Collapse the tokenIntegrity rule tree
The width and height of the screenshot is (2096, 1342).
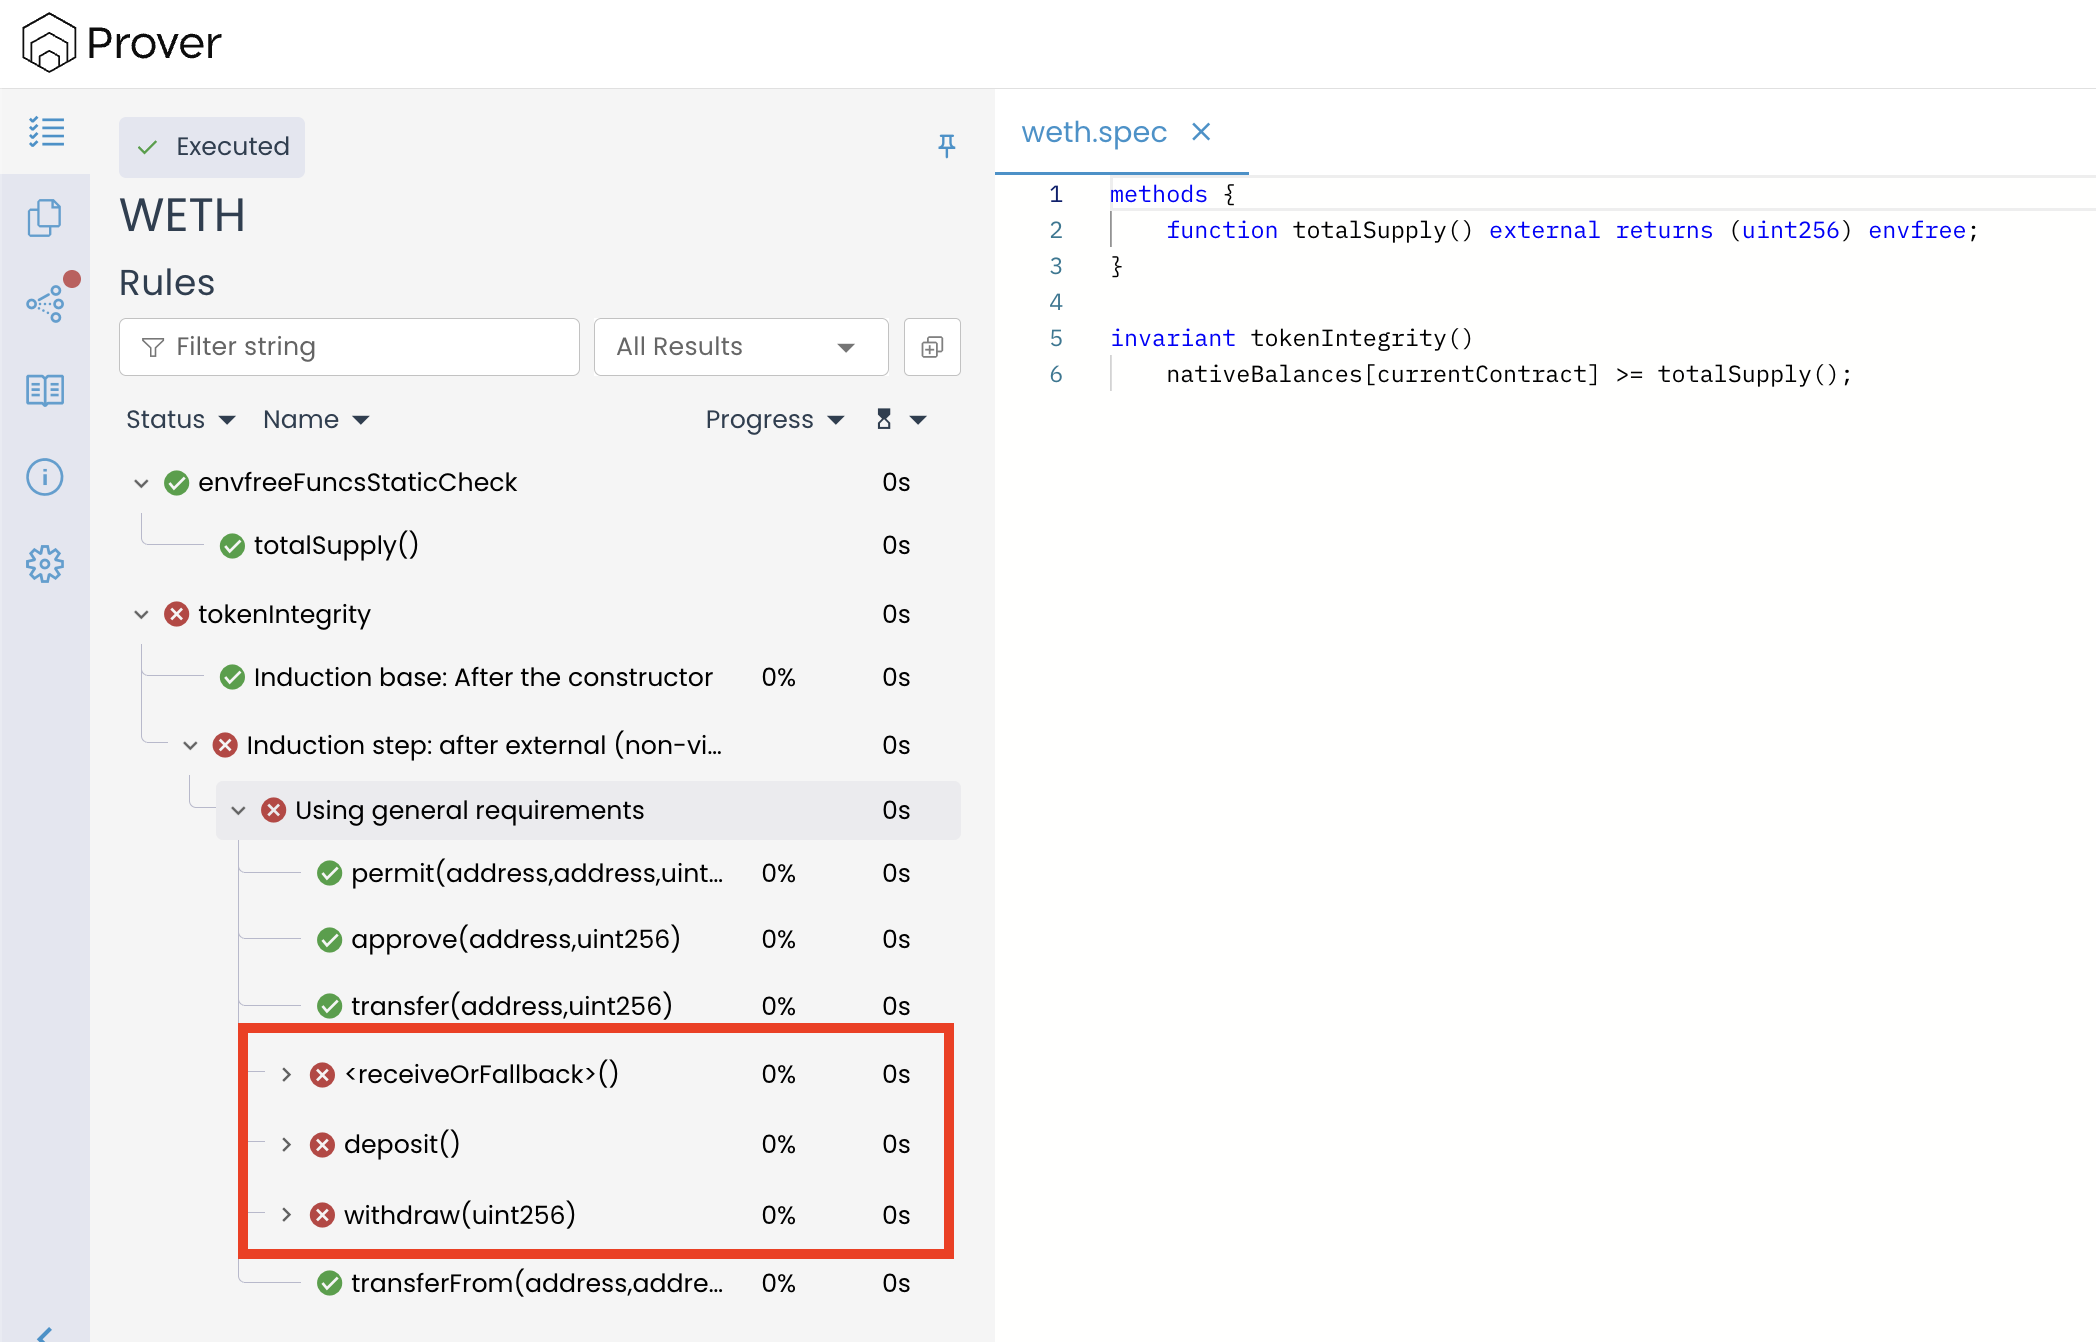click(x=141, y=614)
